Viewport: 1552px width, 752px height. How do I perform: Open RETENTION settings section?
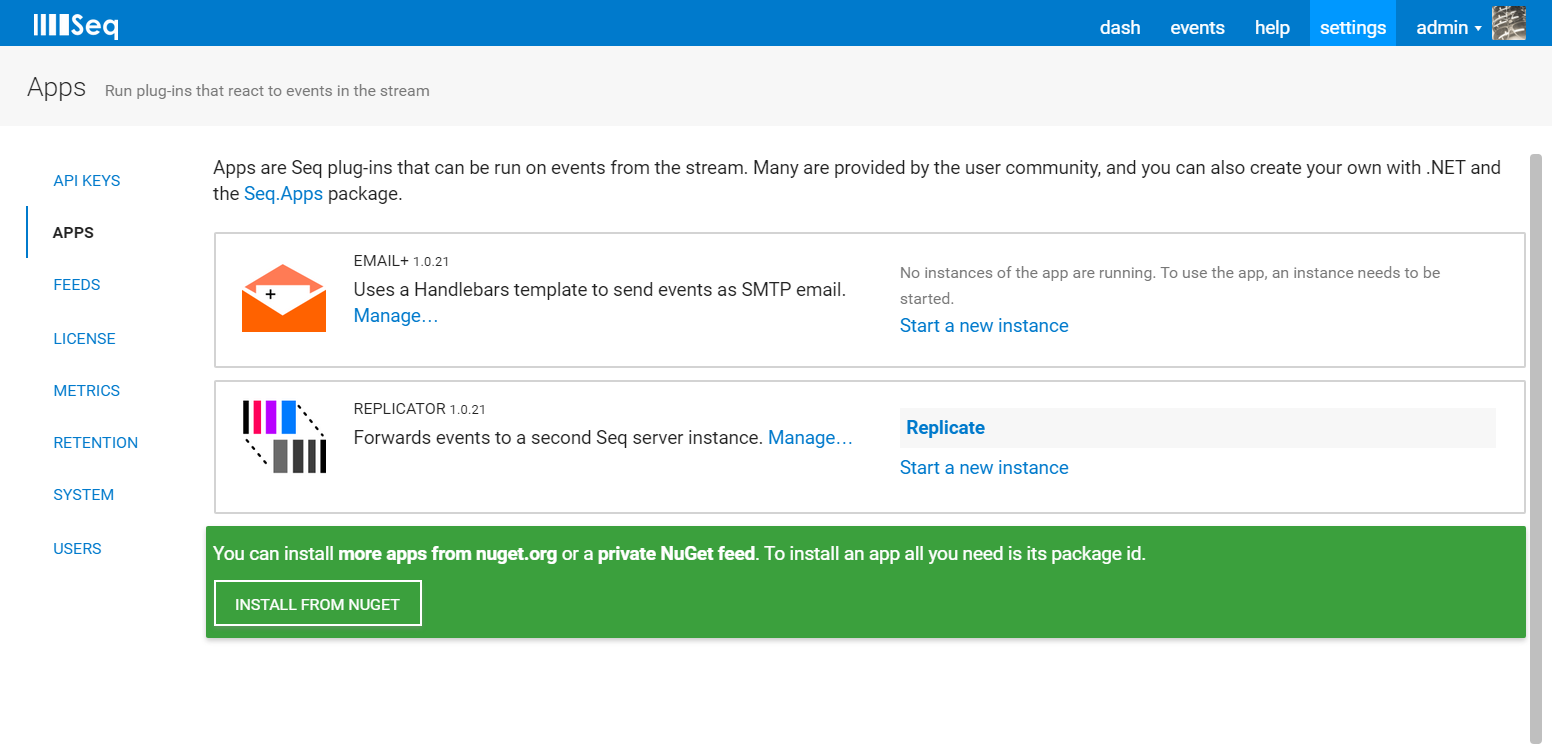[x=96, y=443]
